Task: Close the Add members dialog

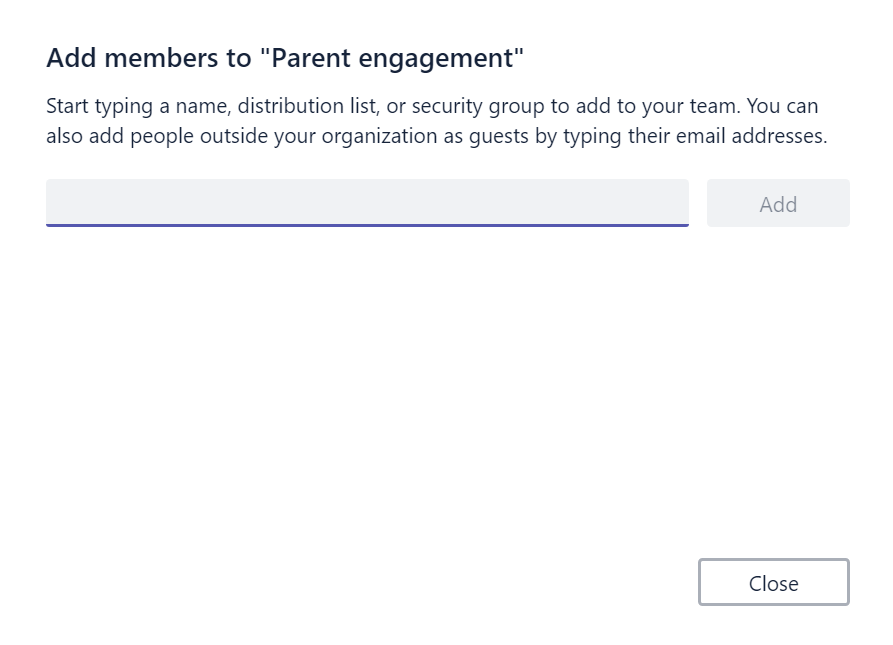Action: coord(773,583)
